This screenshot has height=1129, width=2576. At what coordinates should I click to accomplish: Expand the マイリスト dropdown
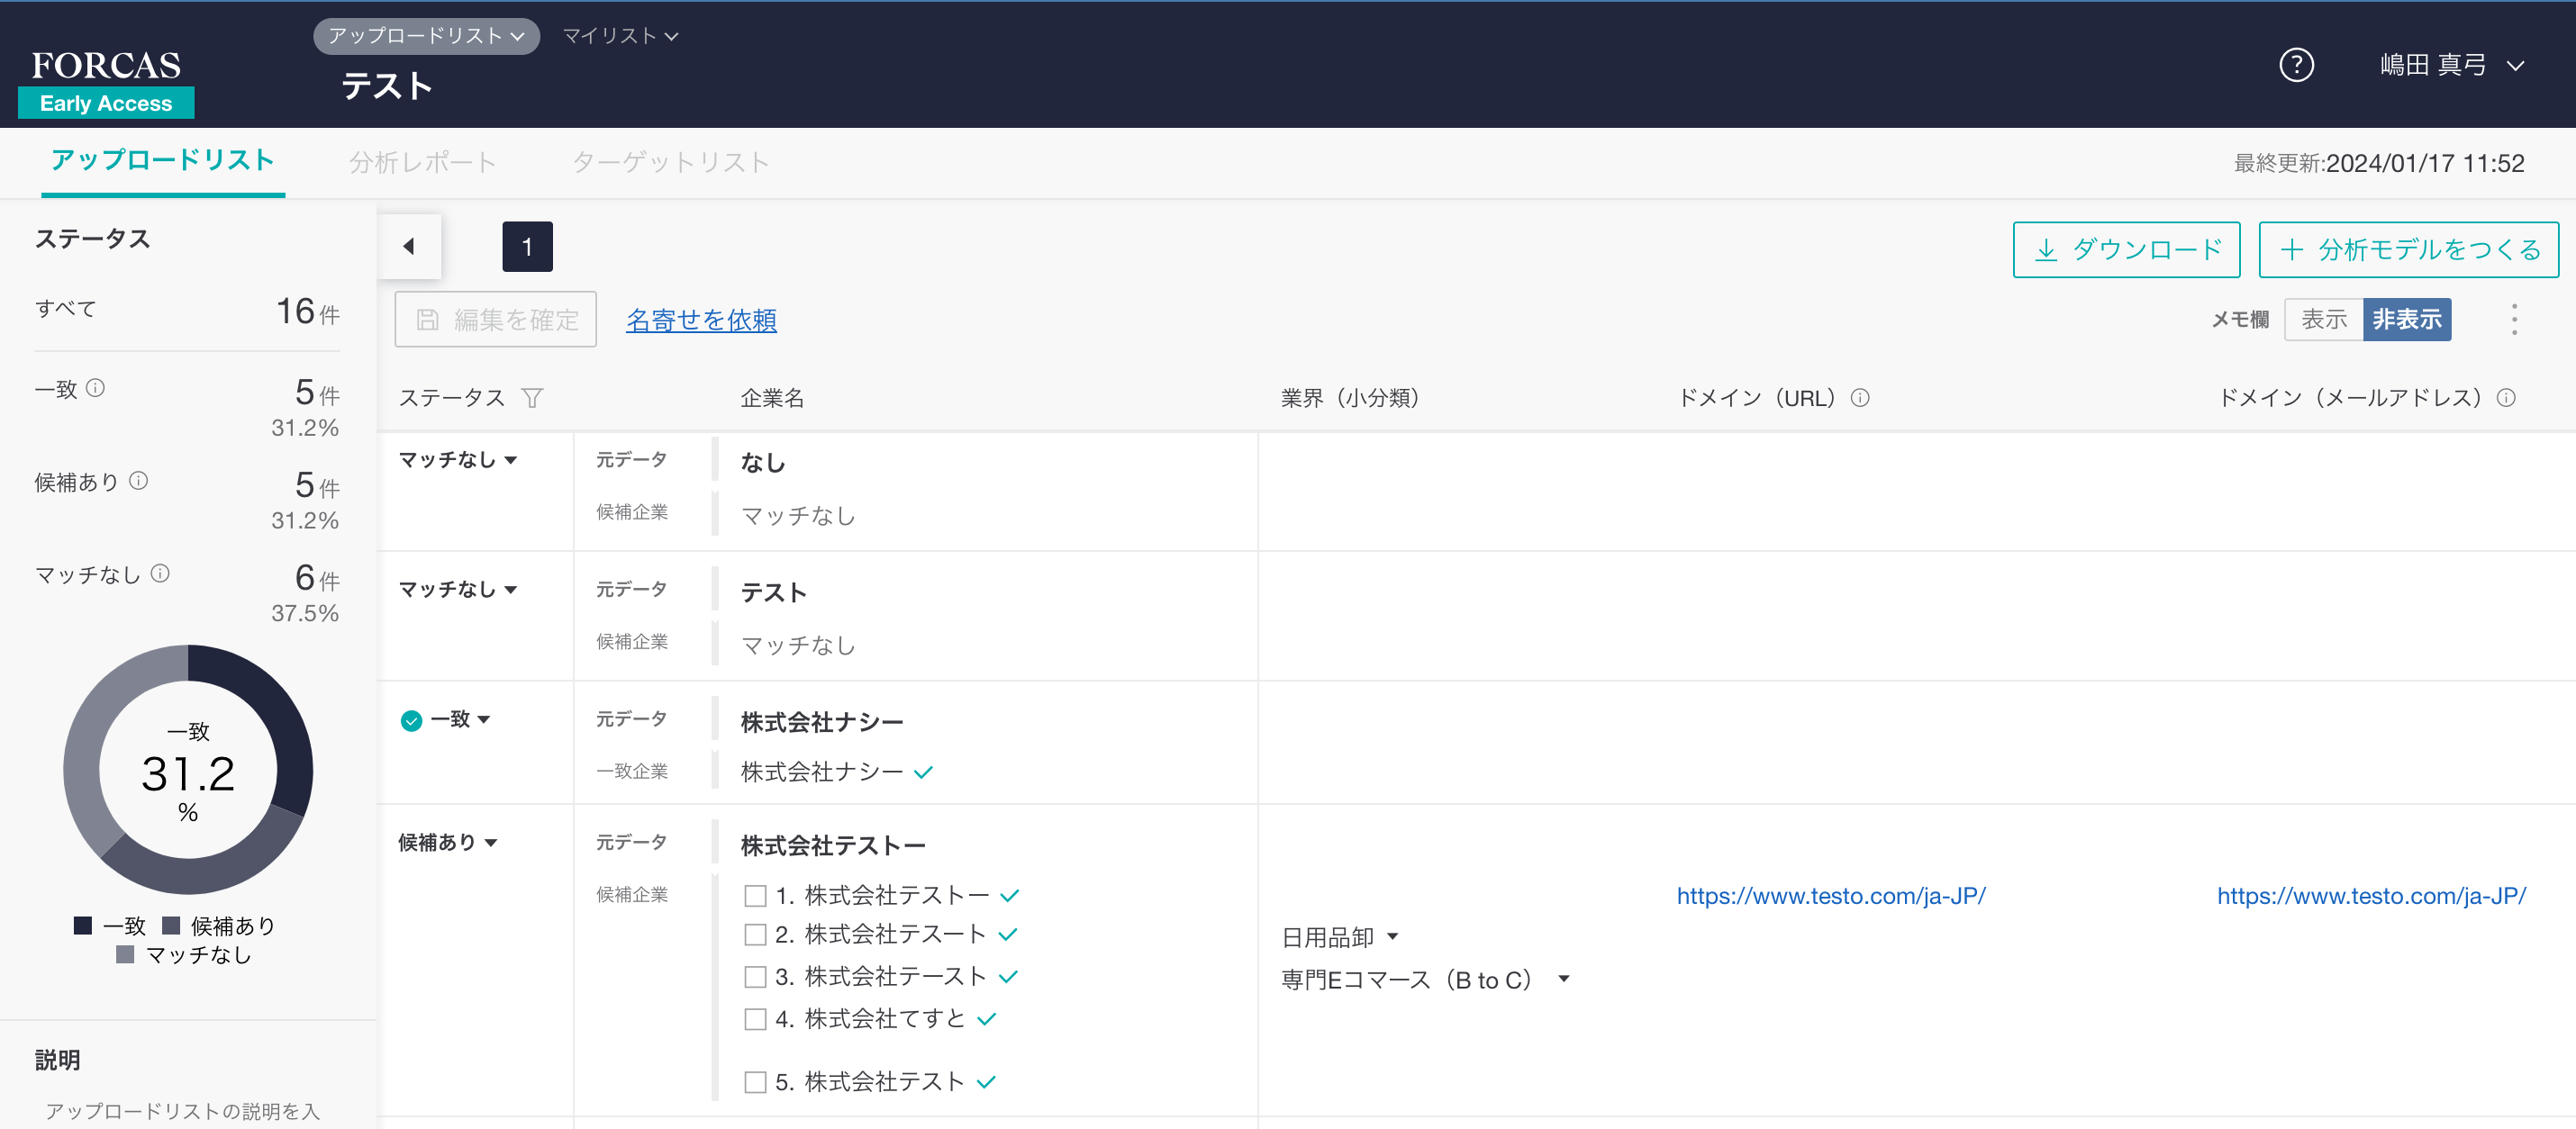[620, 36]
